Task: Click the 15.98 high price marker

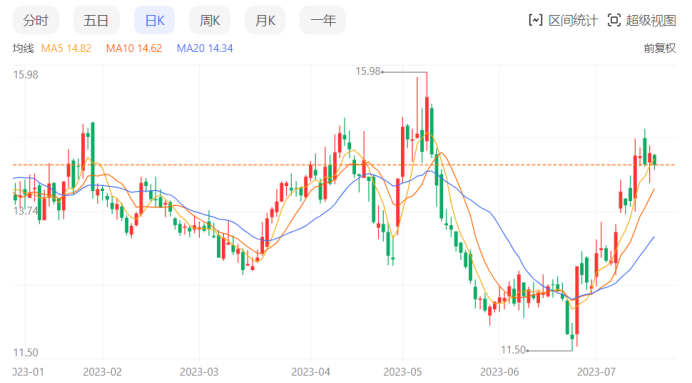Action: click(x=368, y=71)
